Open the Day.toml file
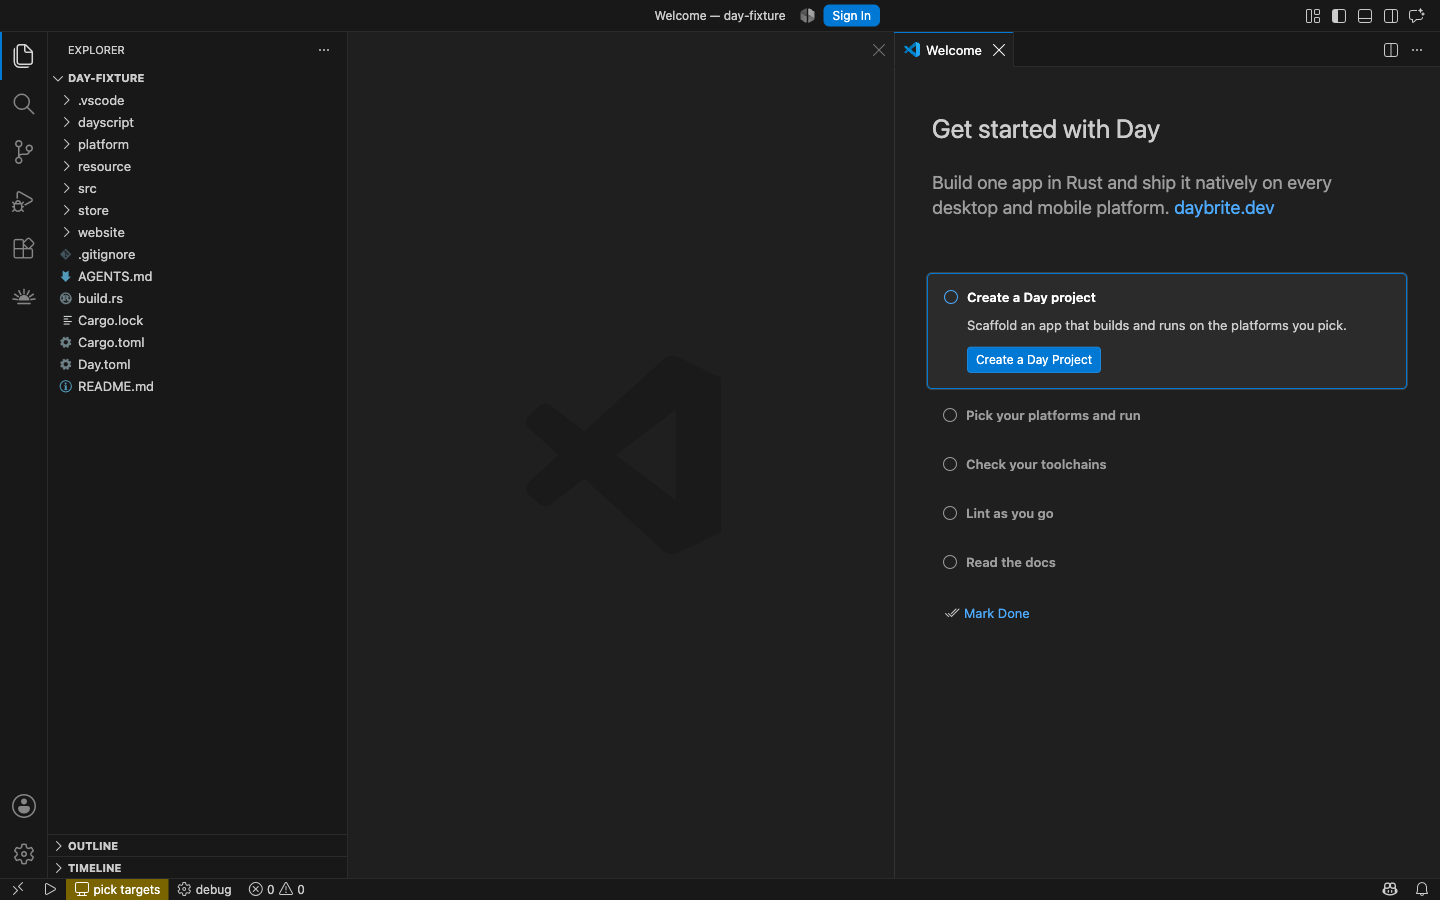Viewport: 1440px width, 900px height. tap(197, 364)
